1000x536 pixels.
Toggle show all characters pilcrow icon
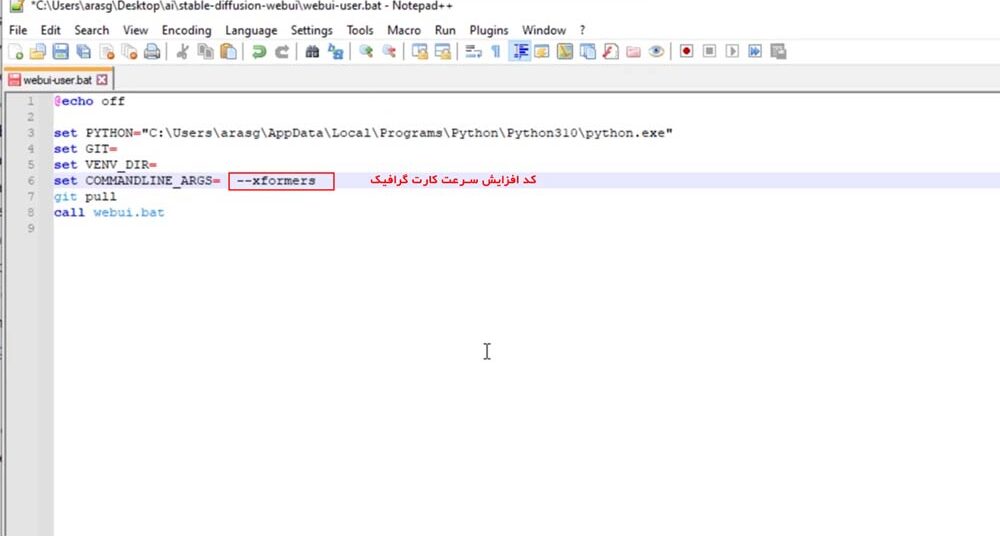point(496,52)
